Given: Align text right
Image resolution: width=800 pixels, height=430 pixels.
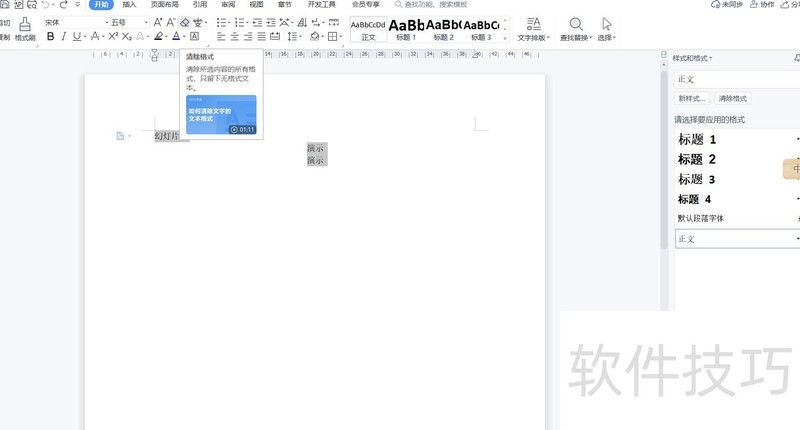Looking at the screenshot, I should [x=248, y=36].
